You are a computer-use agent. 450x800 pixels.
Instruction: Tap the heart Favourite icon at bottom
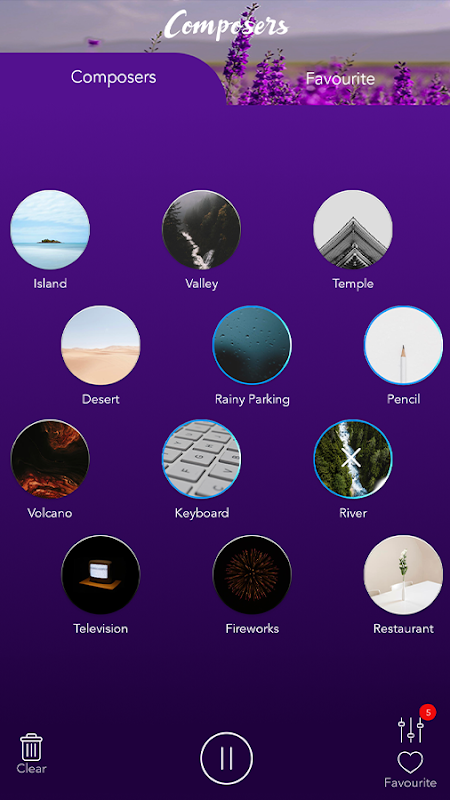410,763
